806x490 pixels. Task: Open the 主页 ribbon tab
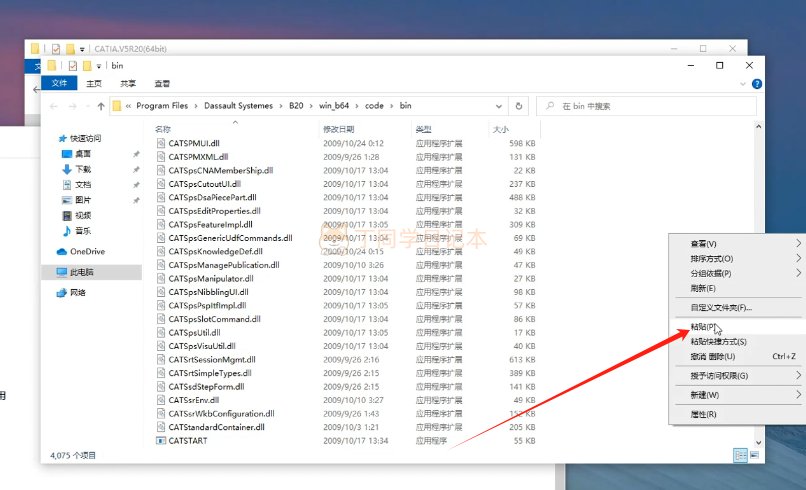pyautogui.click(x=94, y=83)
